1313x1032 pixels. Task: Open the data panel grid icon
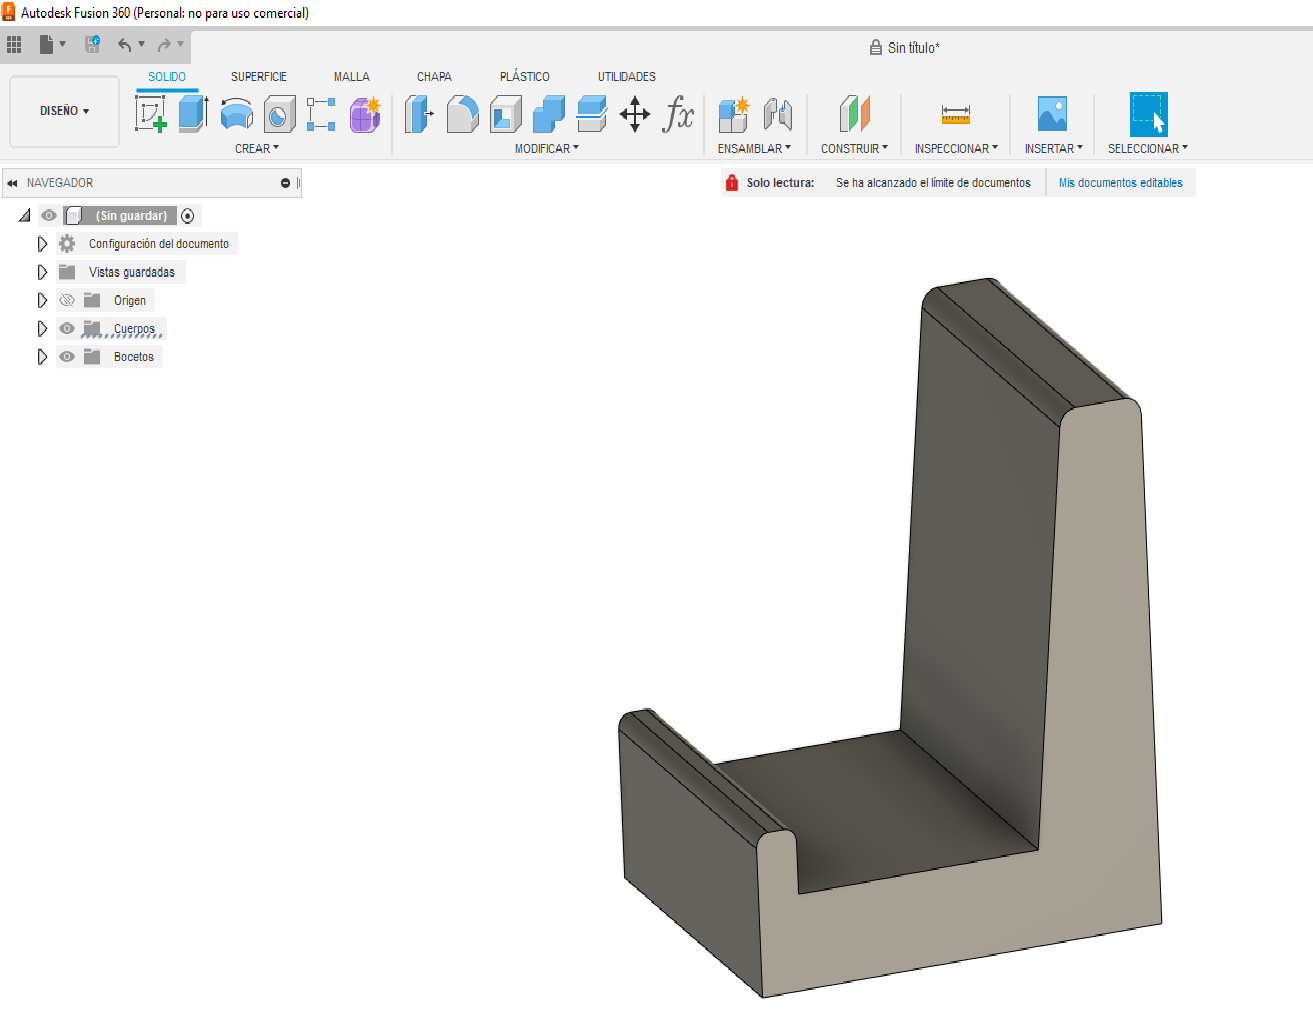pos(14,44)
